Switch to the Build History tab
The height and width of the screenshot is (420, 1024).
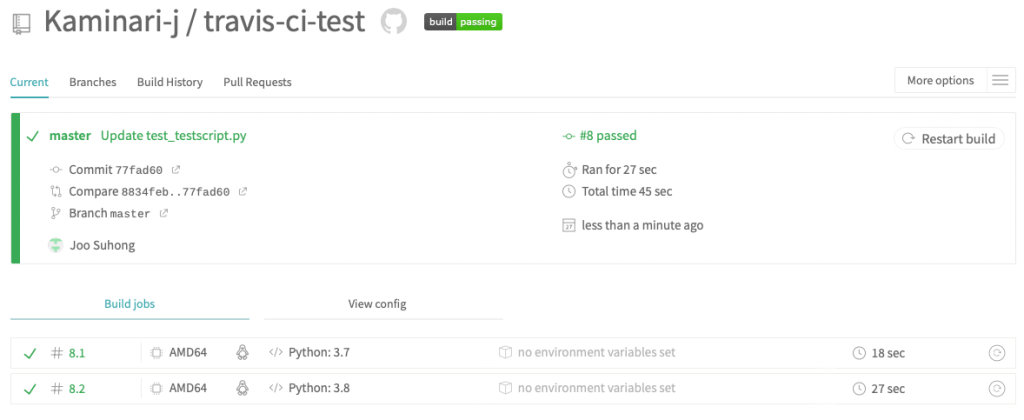170,82
